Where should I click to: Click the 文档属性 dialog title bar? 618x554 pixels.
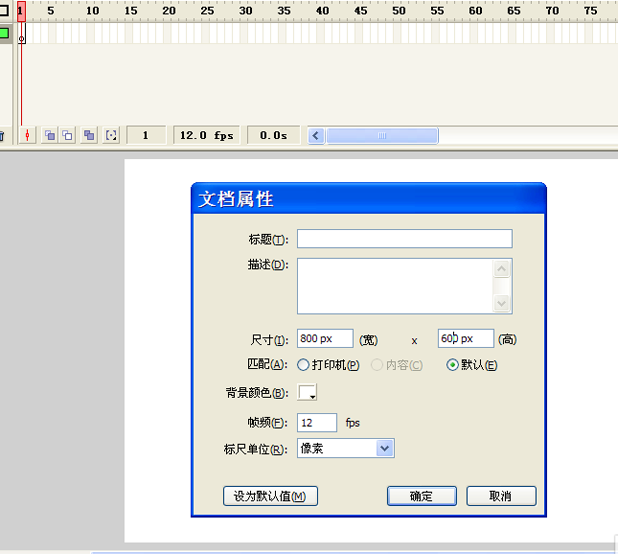point(369,199)
